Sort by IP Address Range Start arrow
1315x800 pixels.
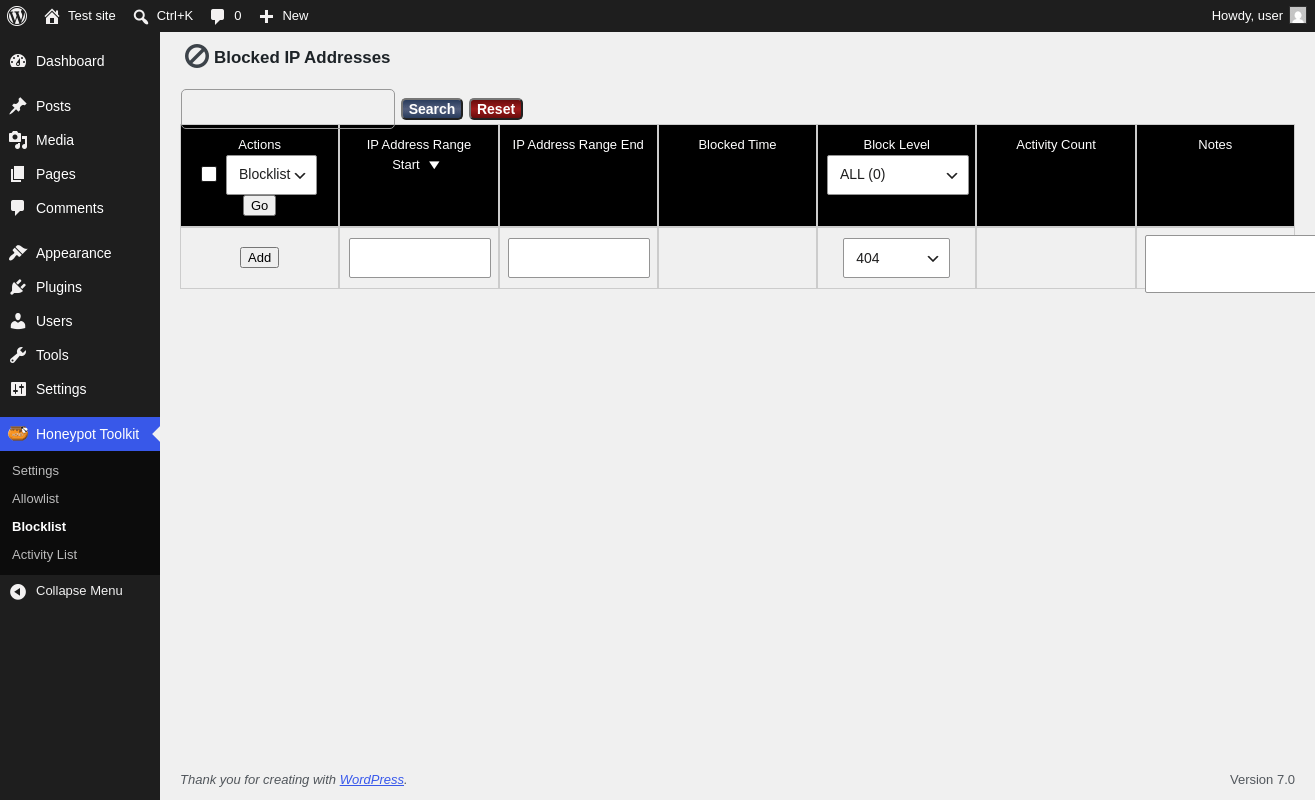[434, 165]
